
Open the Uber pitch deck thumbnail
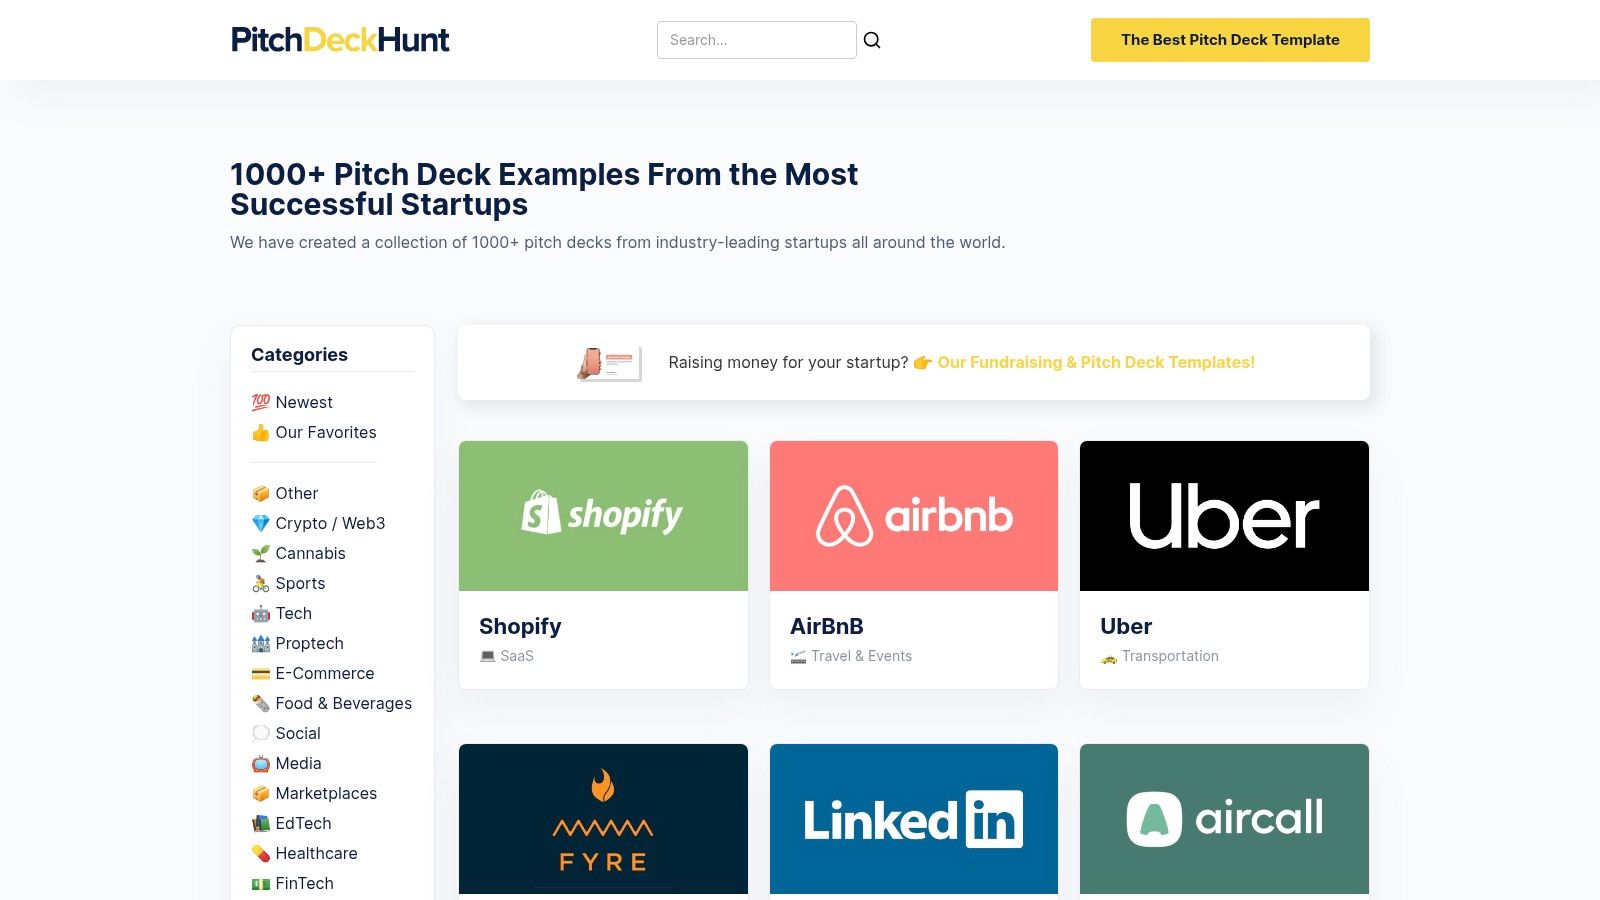point(1224,515)
